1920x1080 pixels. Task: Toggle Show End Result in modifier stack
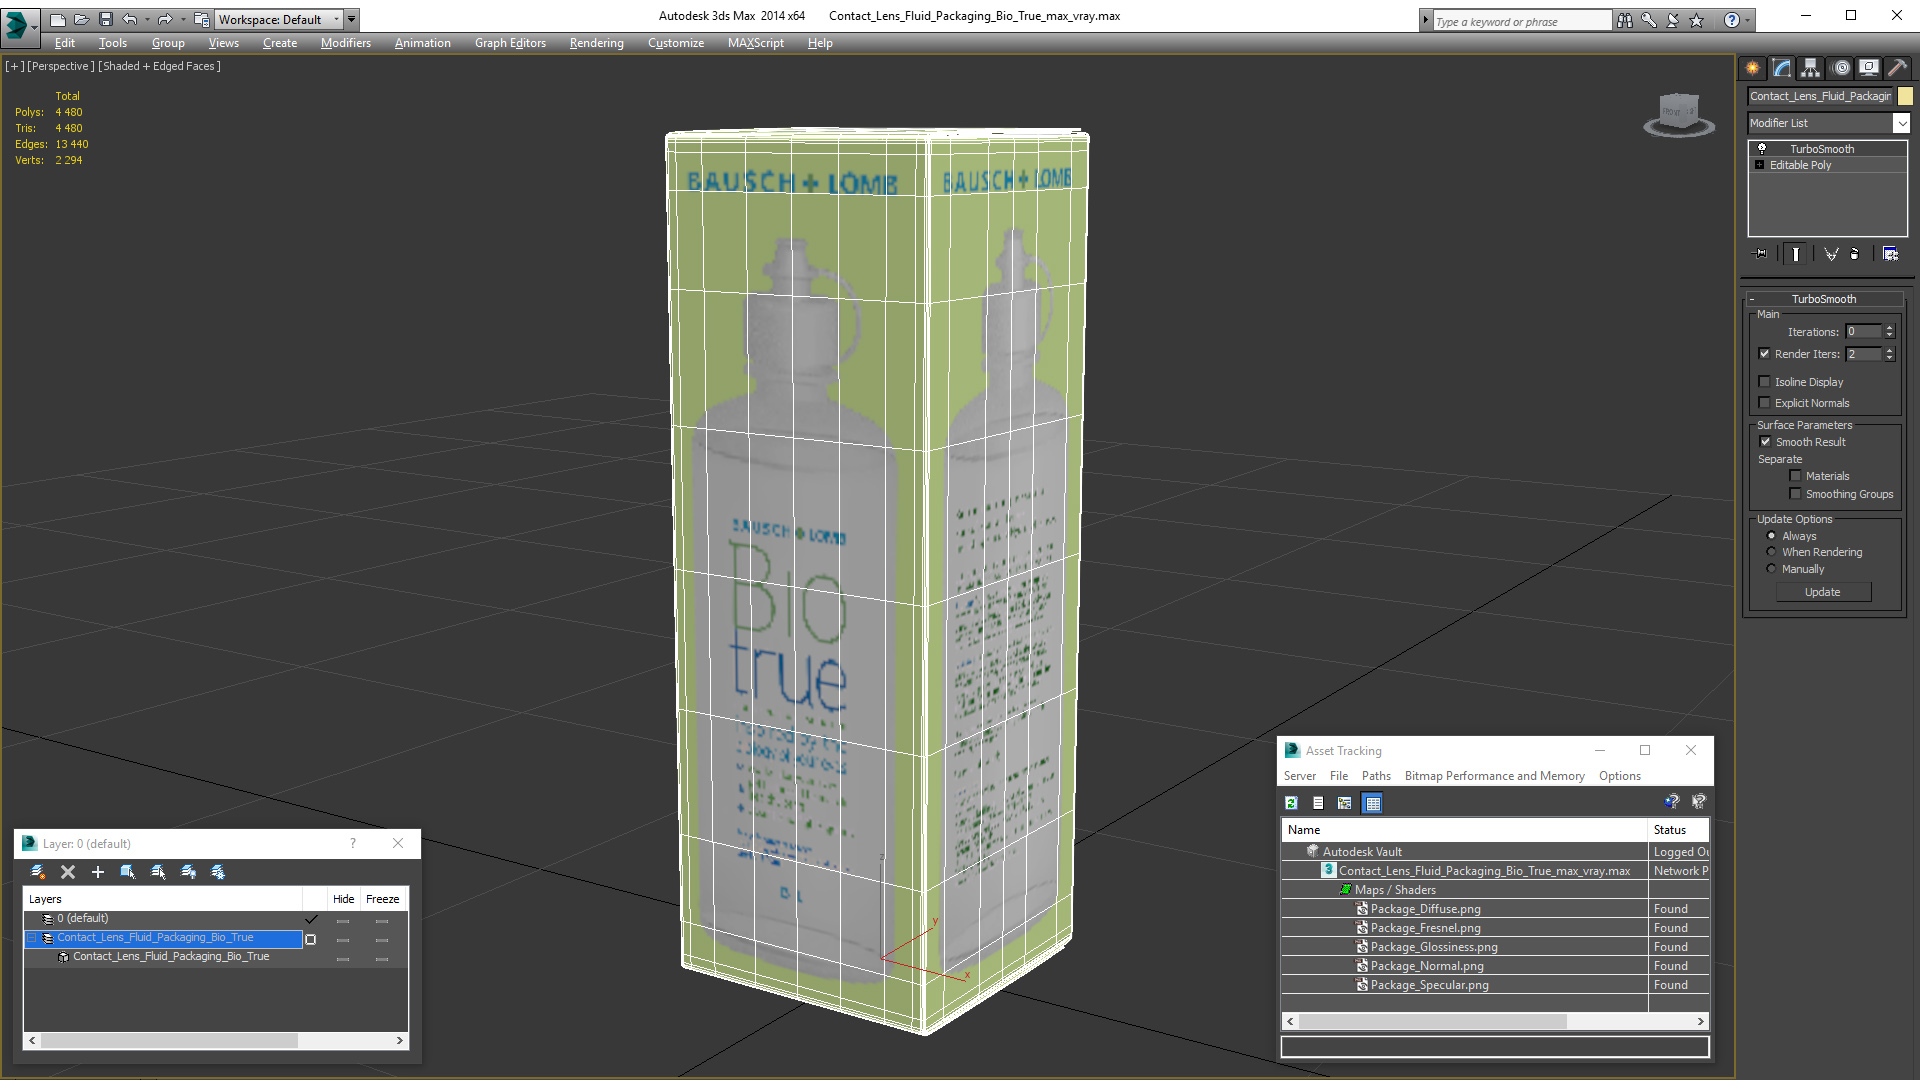[1796, 254]
